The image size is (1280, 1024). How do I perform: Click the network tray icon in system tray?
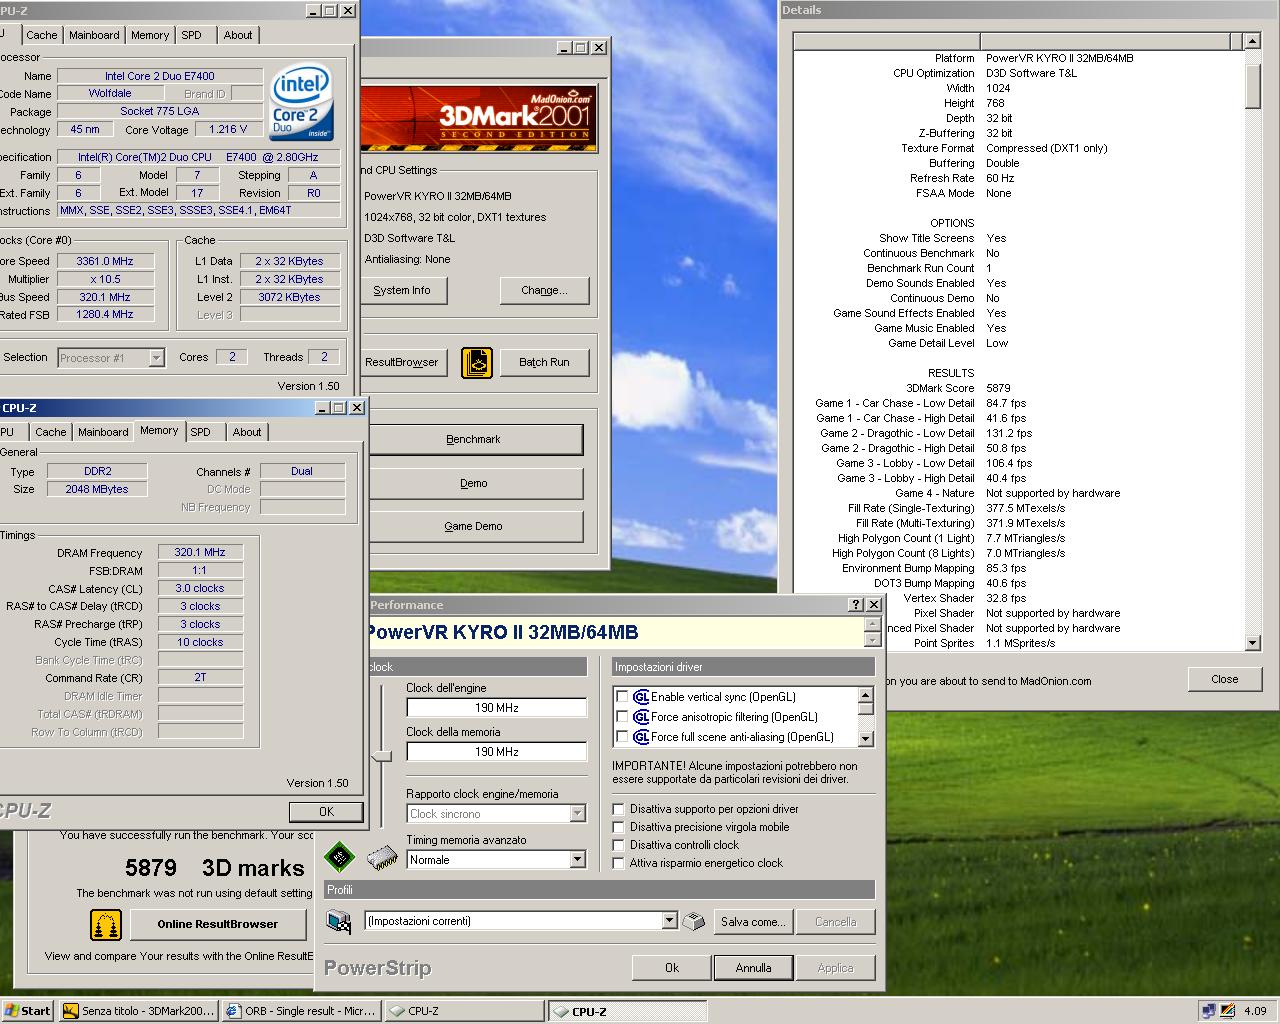[x=1208, y=1011]
